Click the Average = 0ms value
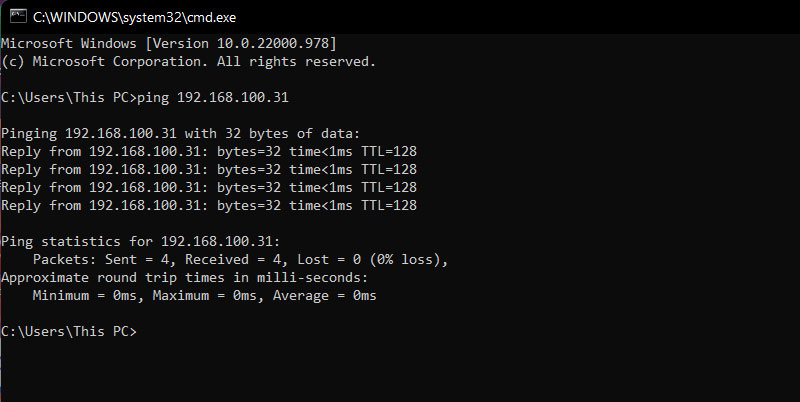This screenshot has height=402, width=800. point(324,295)
